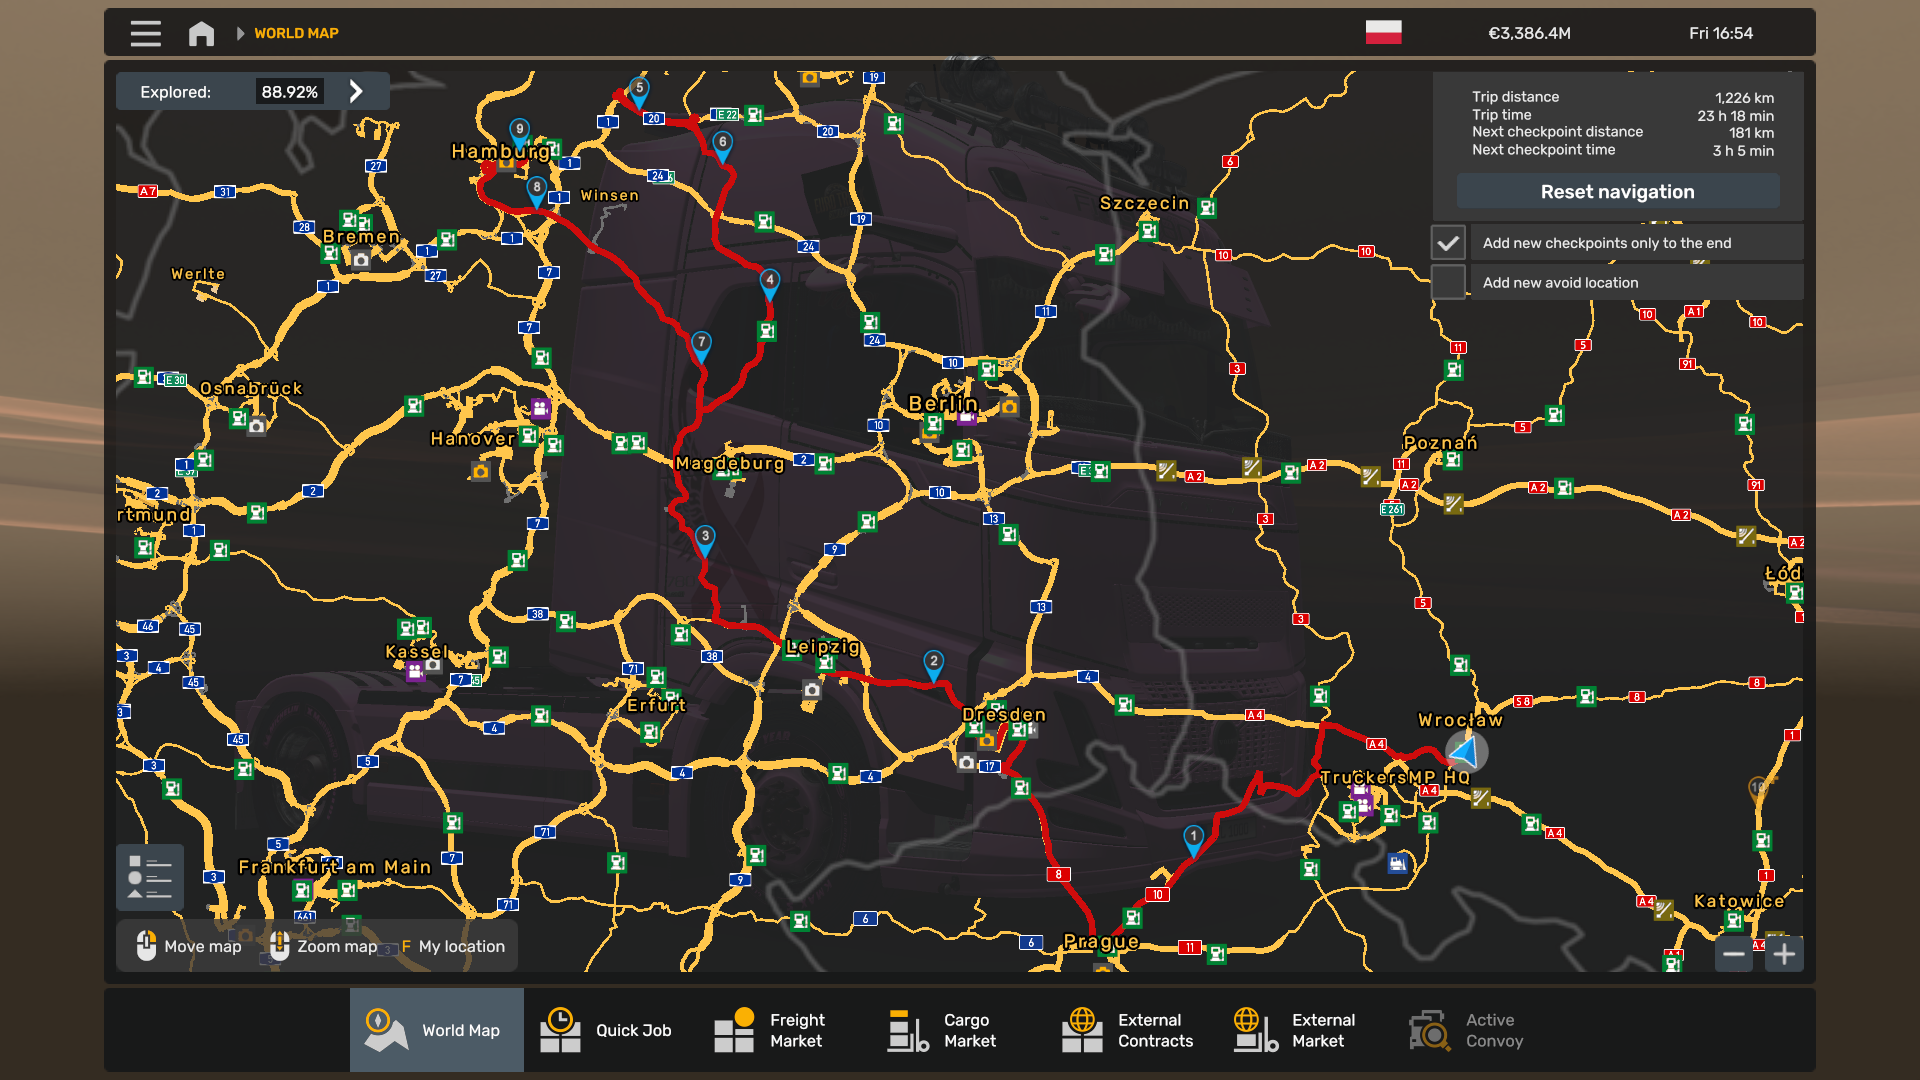Click the breadcrumb arrow before World Map
The width and height of the screenshot is (1920, 1080).
click(x=240, y=33)
